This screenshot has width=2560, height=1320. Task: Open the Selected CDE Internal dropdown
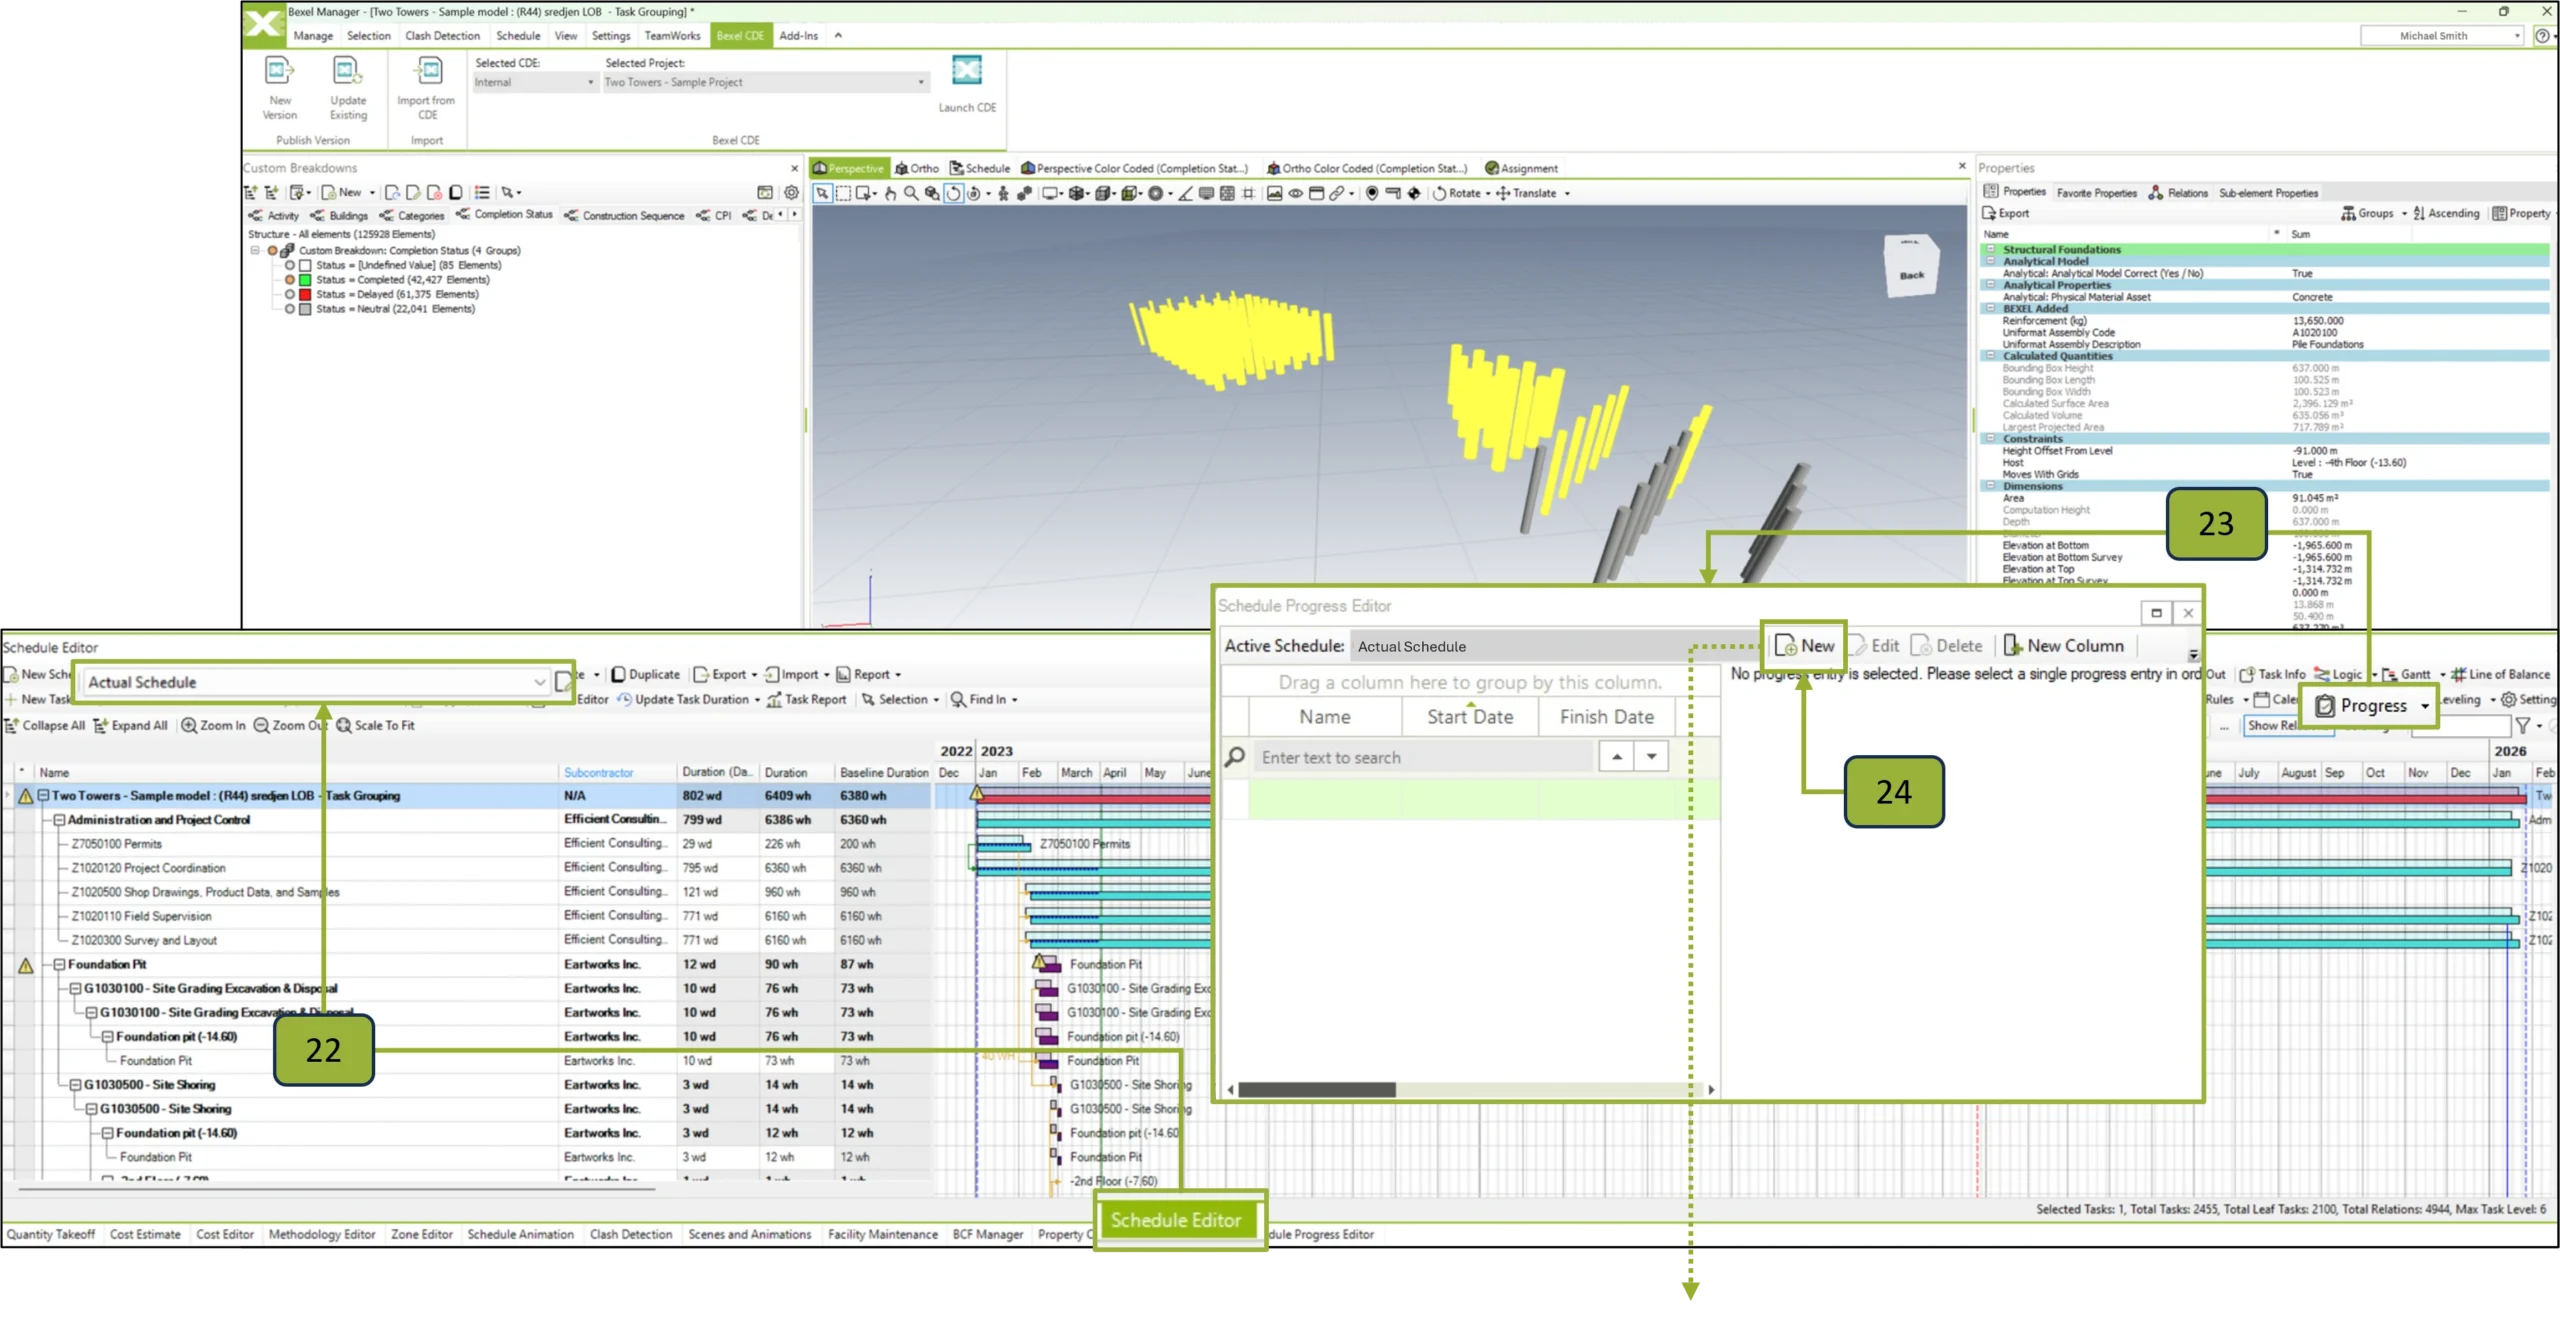(534, 82)
